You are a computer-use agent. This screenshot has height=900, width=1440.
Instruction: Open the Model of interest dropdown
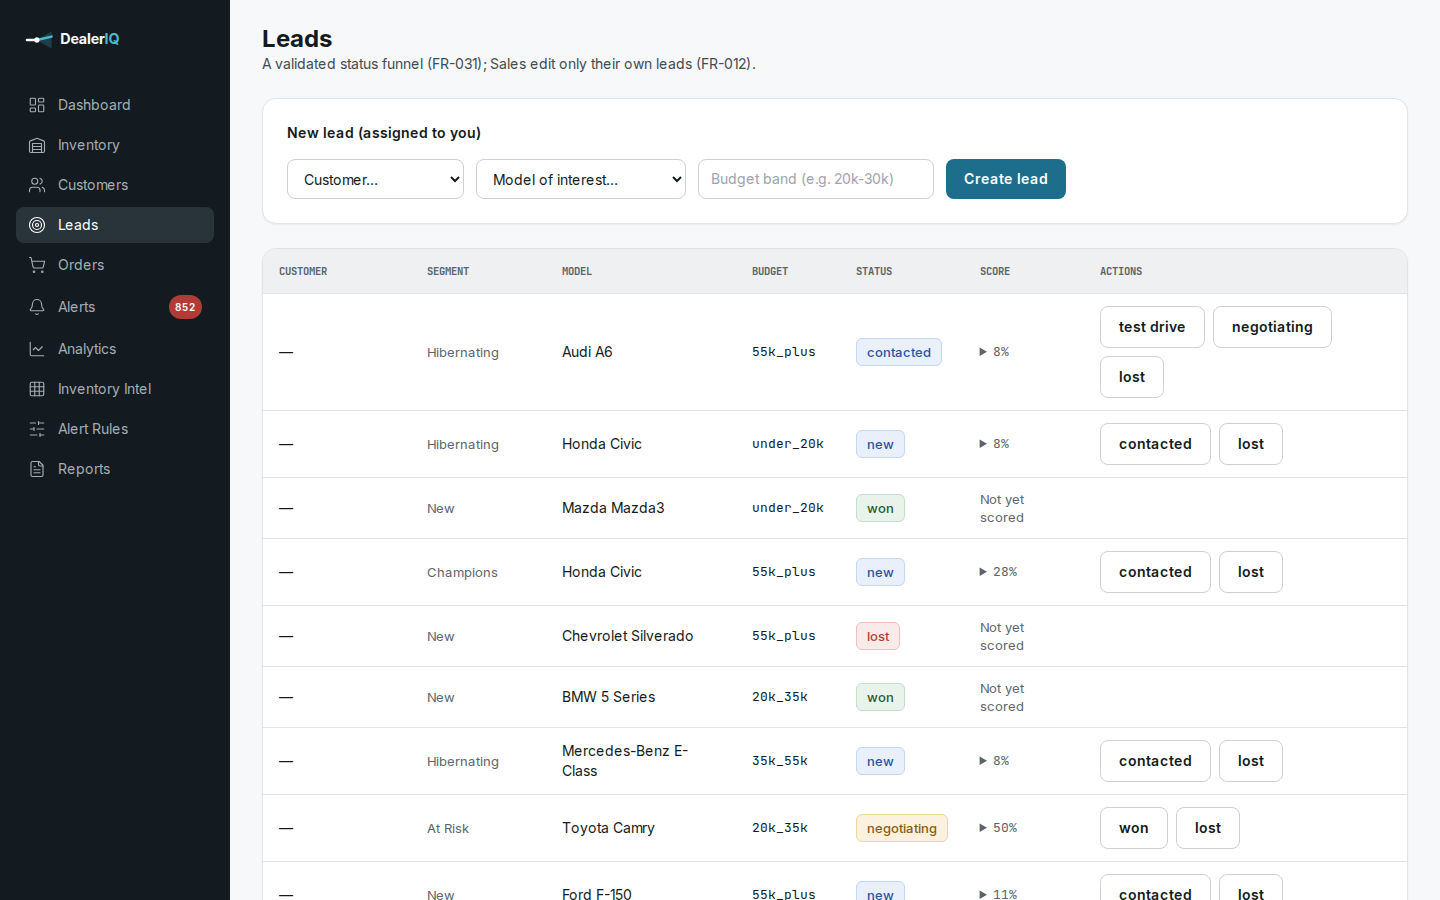coord(581,179)
